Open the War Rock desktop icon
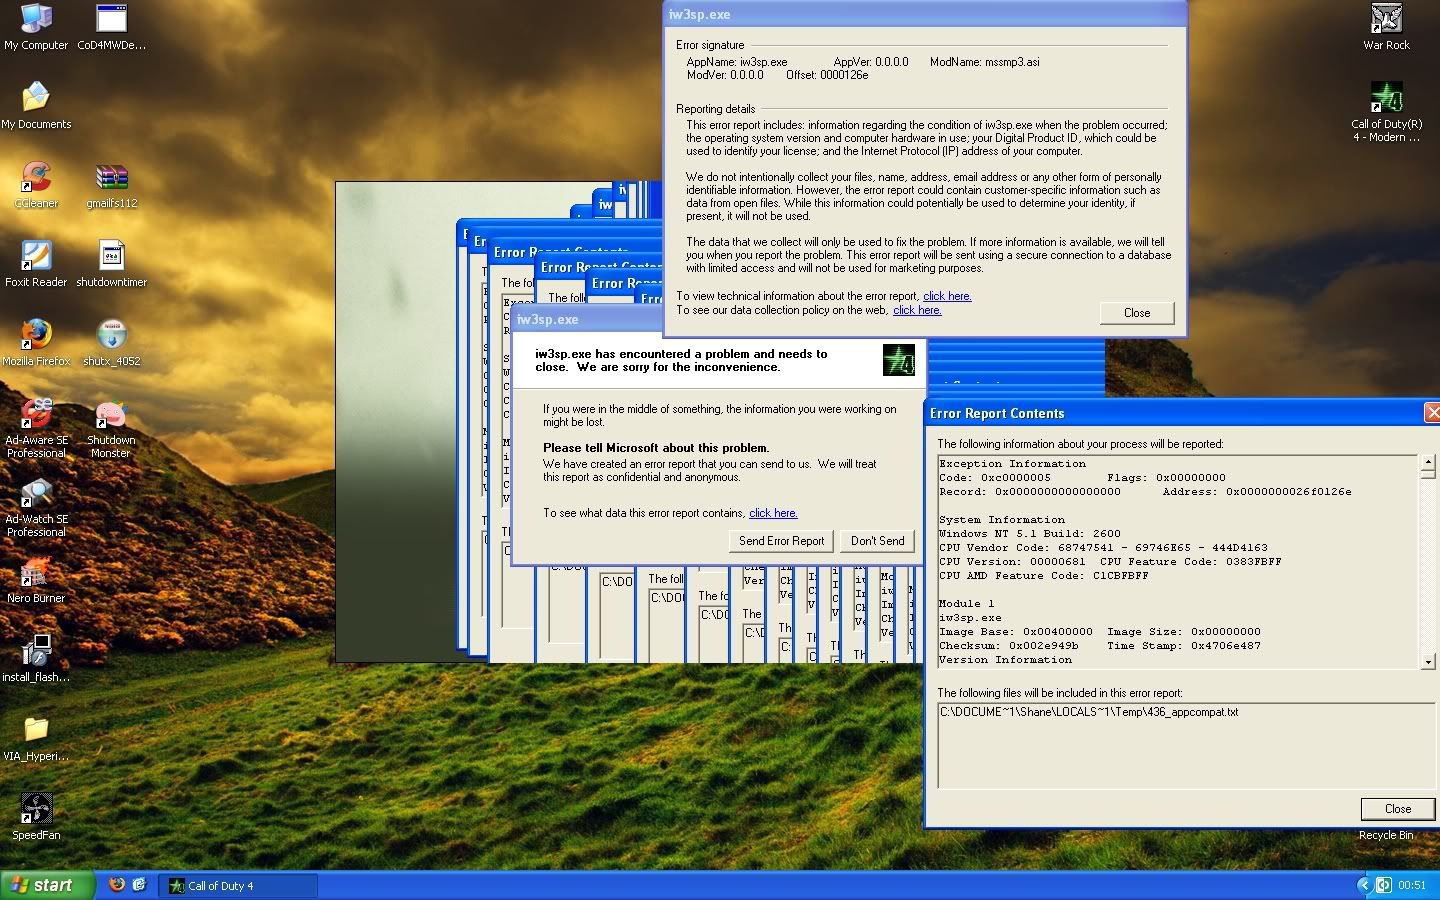Screen dimensions: 1440x900 click(1386, 20)
